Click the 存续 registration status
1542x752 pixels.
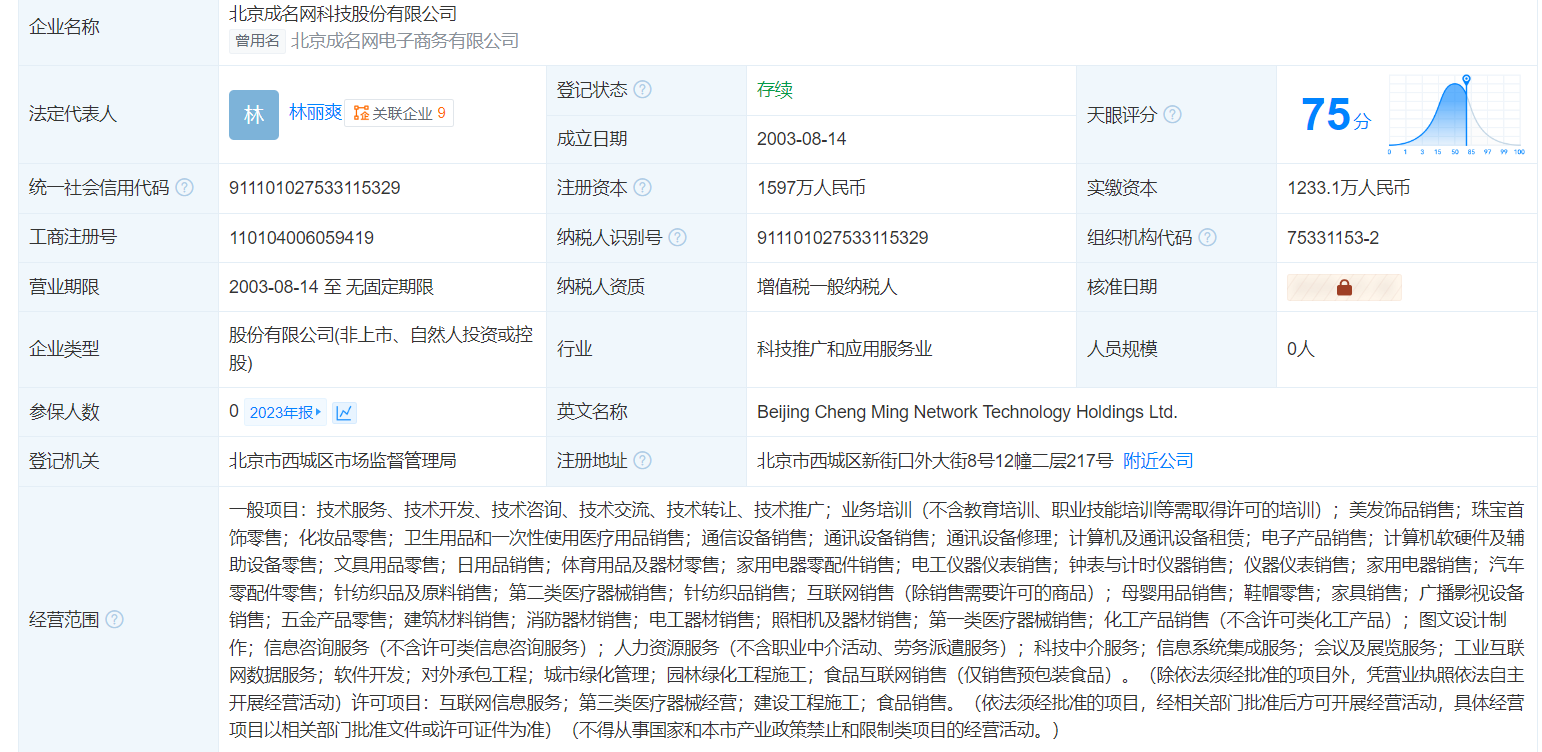click(x=775, y=90)
